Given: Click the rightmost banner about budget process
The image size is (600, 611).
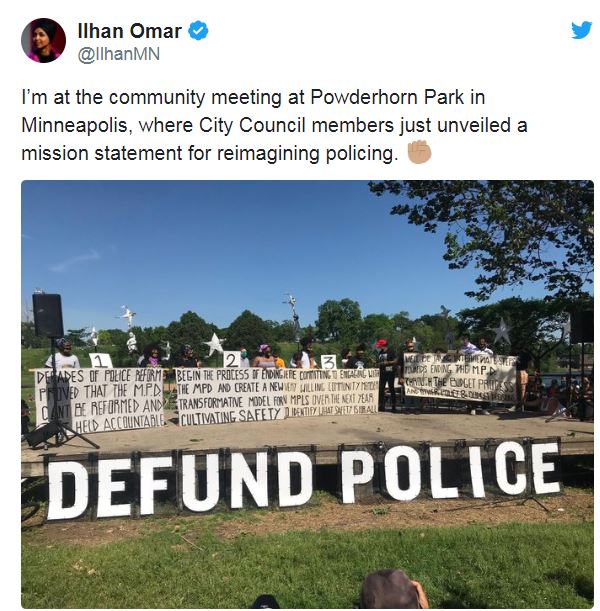Looking at the screenshot, I should click(461, 378).
